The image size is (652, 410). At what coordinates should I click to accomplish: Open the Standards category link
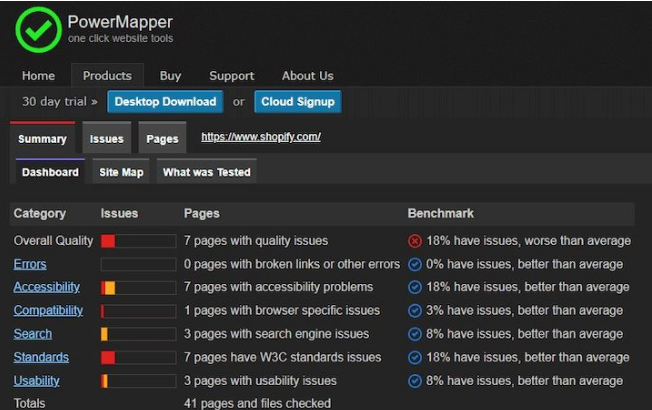(41, 358)
